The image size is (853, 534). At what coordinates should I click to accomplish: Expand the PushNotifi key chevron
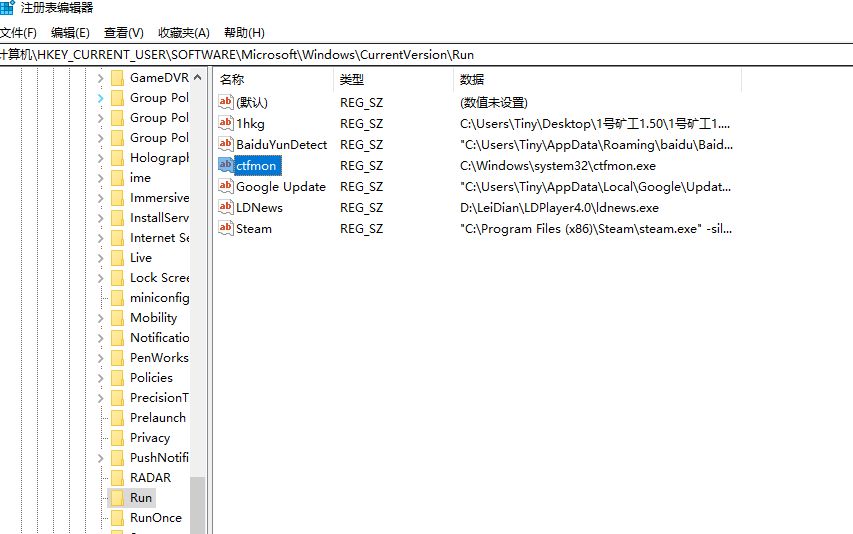[101, 458]
